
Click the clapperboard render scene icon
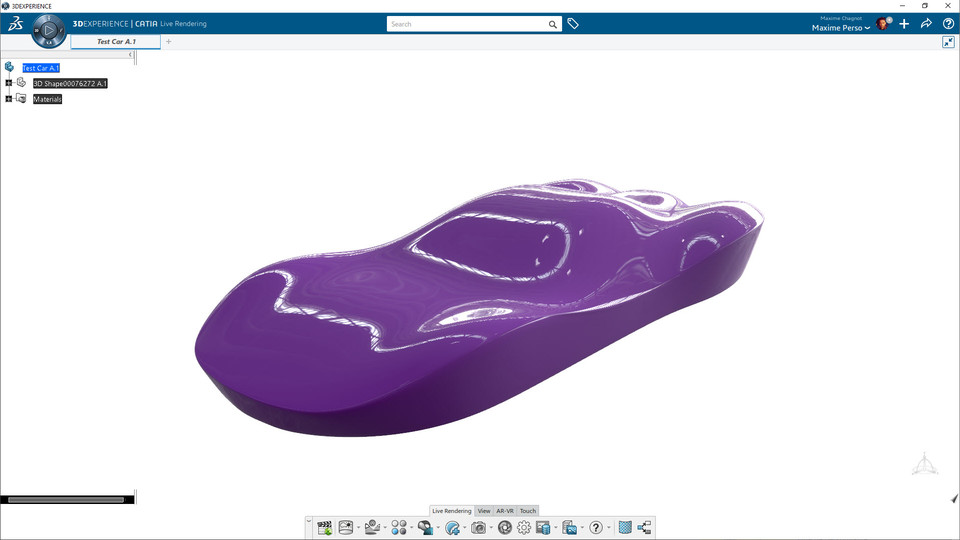click(x=325, y=527)
